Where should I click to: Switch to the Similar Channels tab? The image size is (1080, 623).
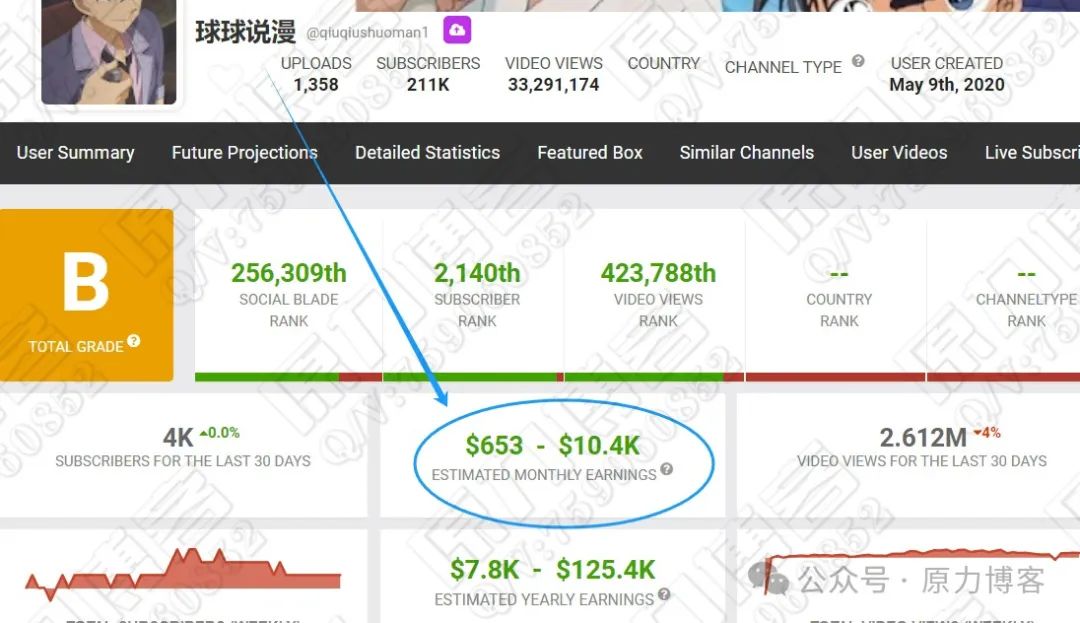746,152
